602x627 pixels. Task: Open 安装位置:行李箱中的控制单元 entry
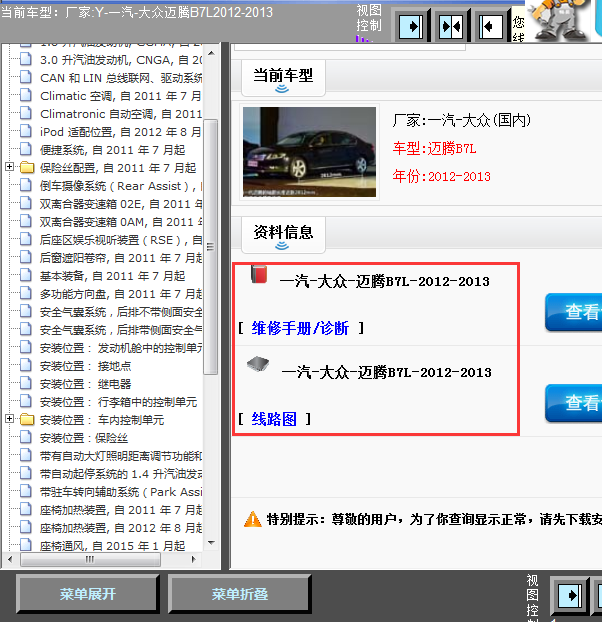[118, 402]
